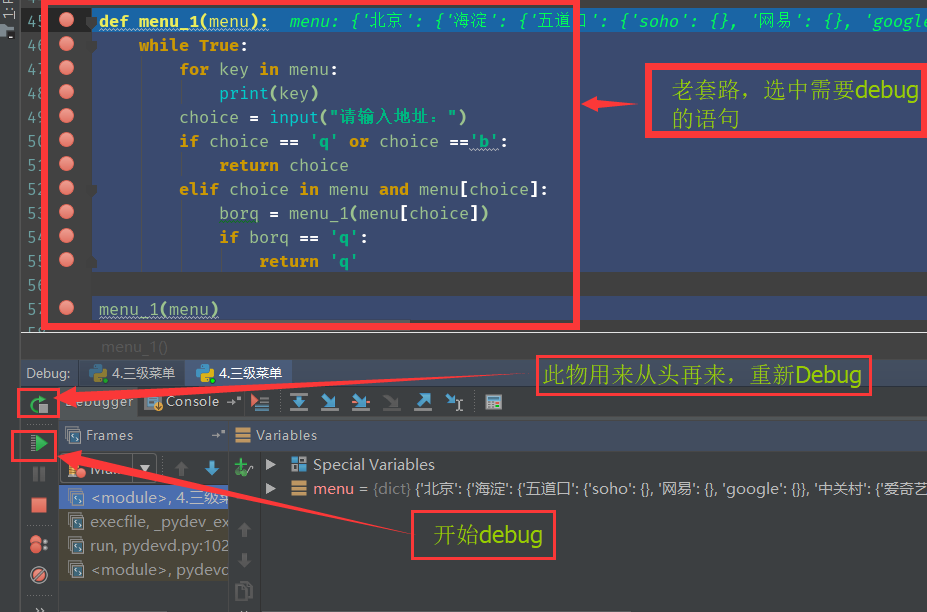Click the inline menu: {'北京' debug hint

pyautogui.click(x=608, y=21)
